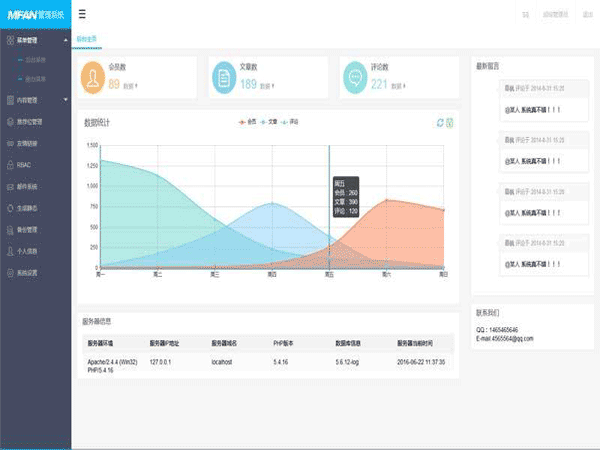
Task: Switch to the 后台主页 tab
Action: [87, 40]
